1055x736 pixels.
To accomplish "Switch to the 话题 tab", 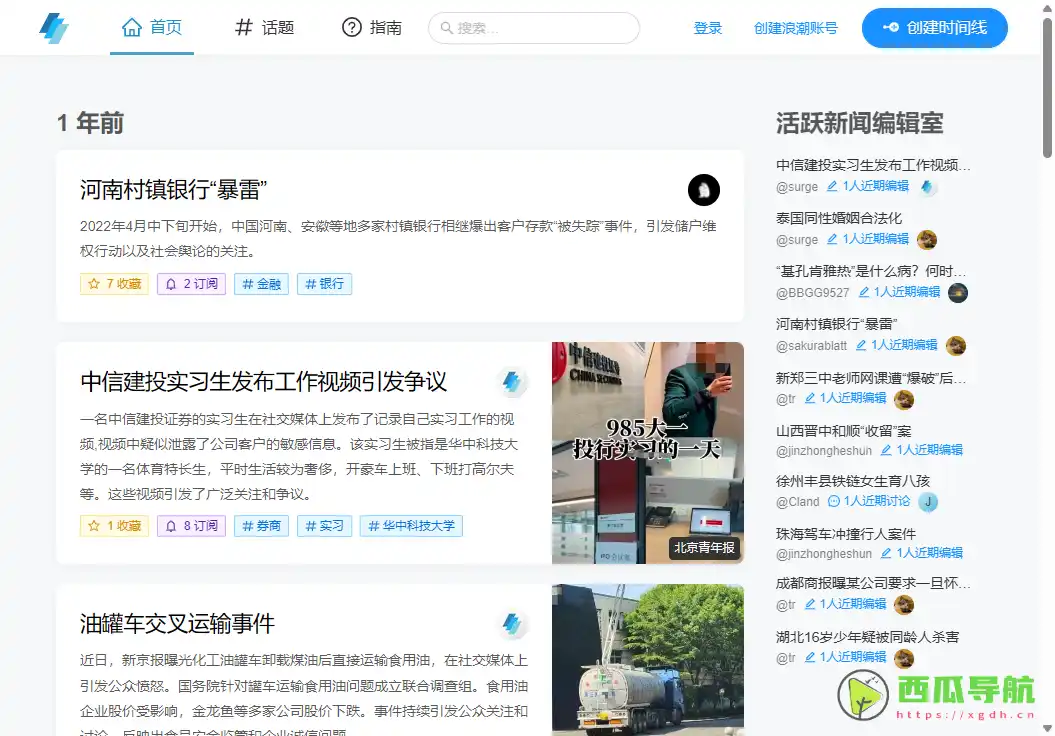I will point(264,28).
